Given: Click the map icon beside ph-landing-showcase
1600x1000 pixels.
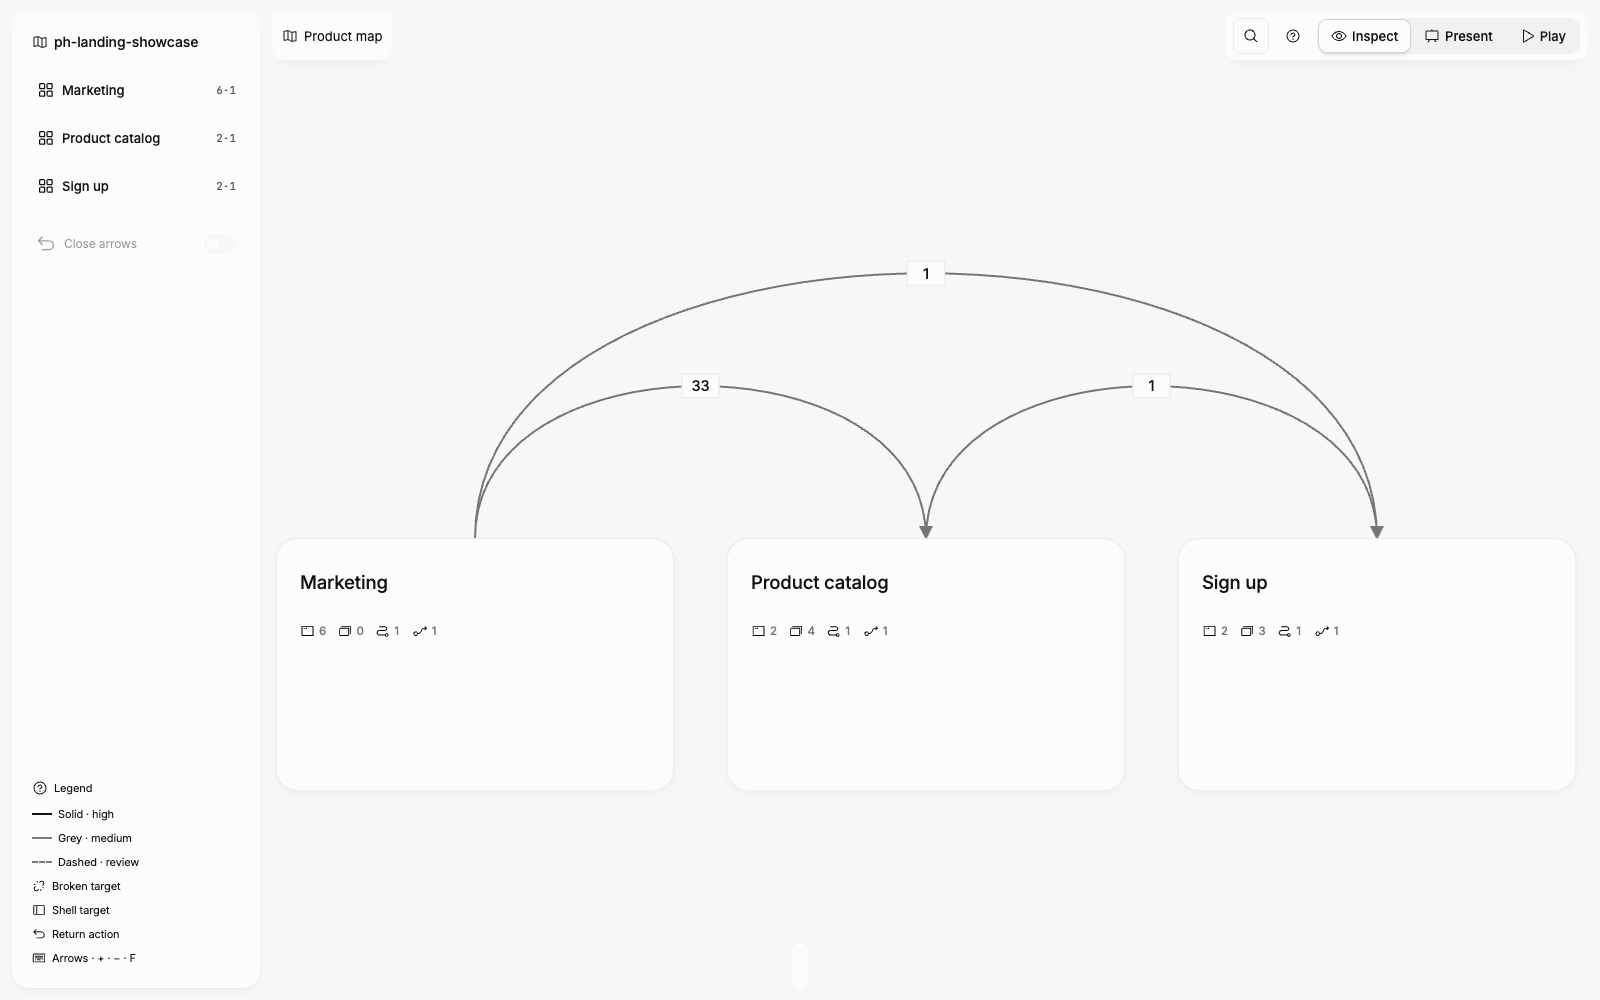Looking at the screenshot, I should coord(40,42).
